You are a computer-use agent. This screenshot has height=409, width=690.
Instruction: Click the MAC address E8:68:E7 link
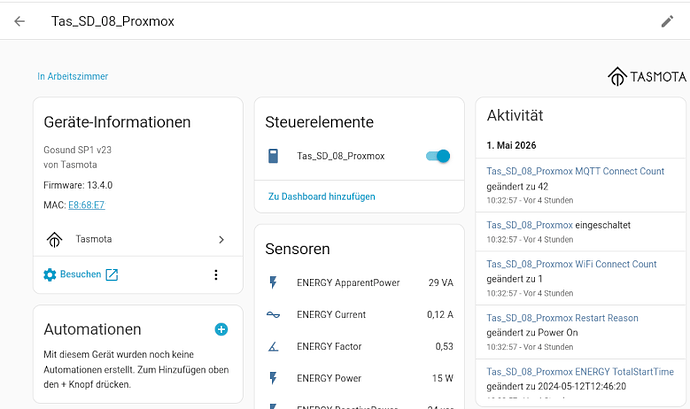(x=86, y=205)
